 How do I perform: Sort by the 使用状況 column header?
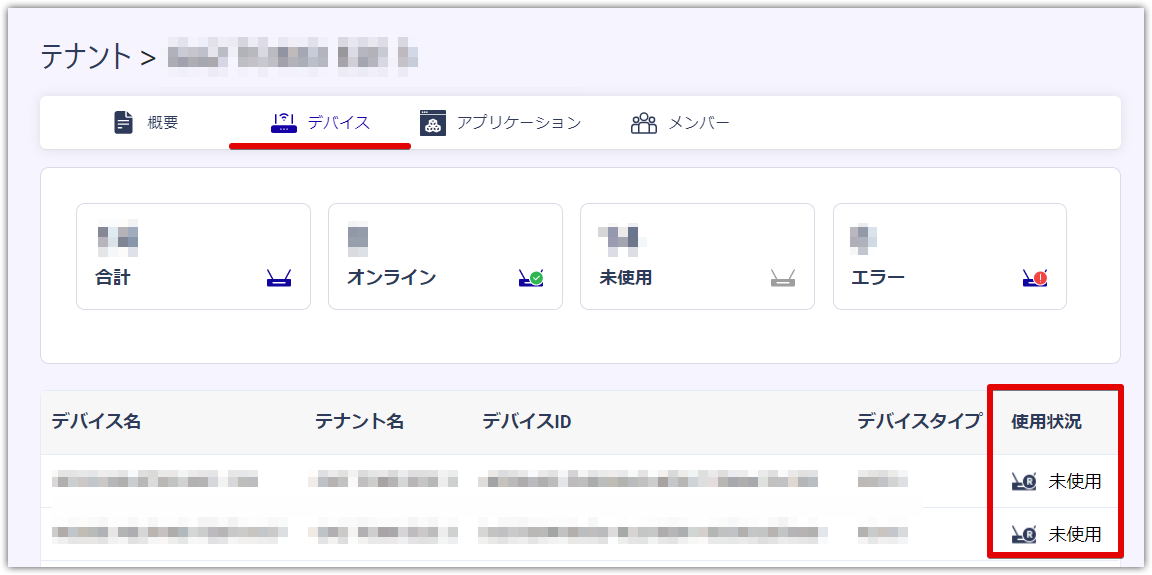(1046, 422)
